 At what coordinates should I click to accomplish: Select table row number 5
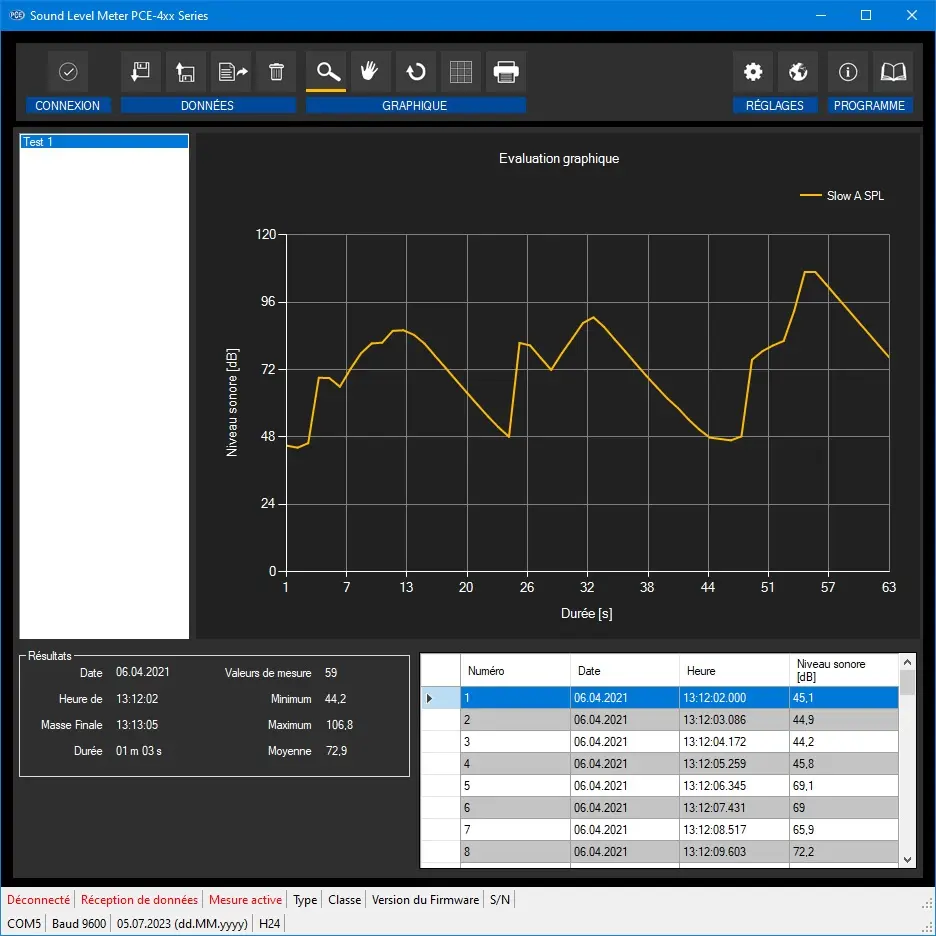515,786
